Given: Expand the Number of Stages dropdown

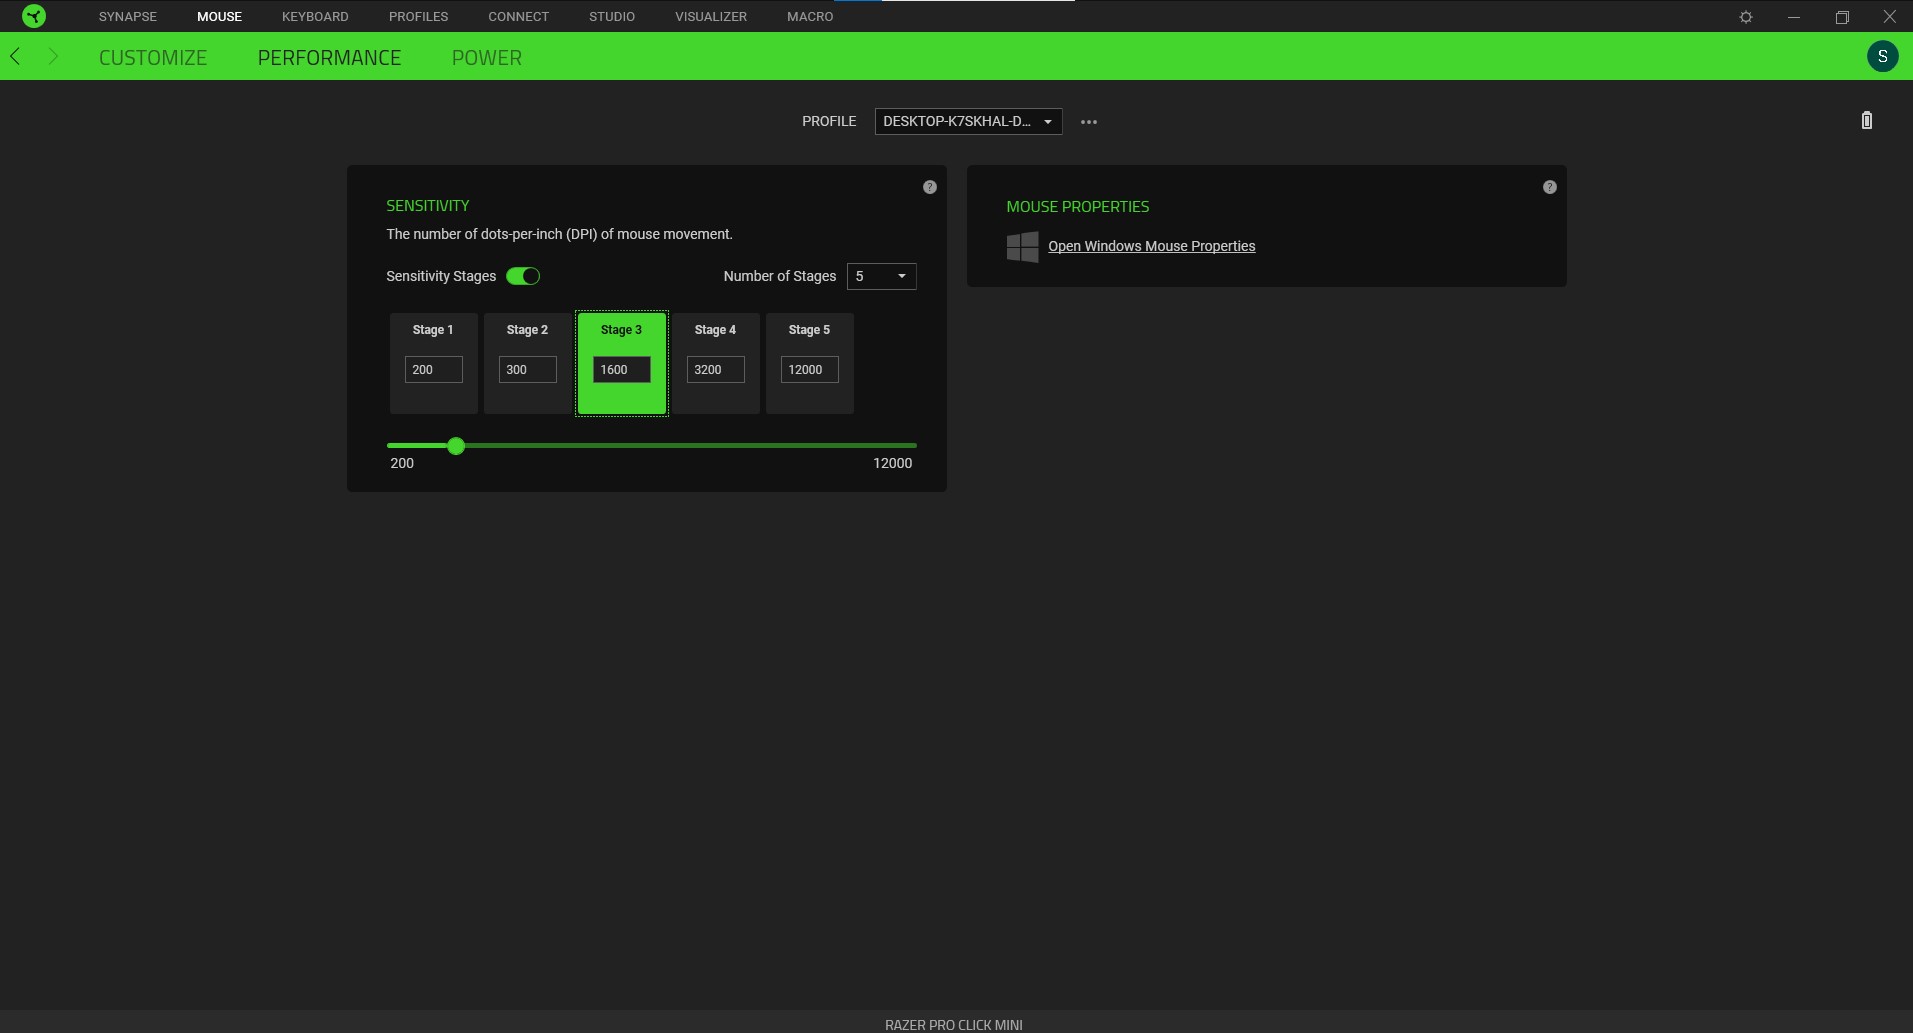Looking at the screenshot, I should click(881, 276).
